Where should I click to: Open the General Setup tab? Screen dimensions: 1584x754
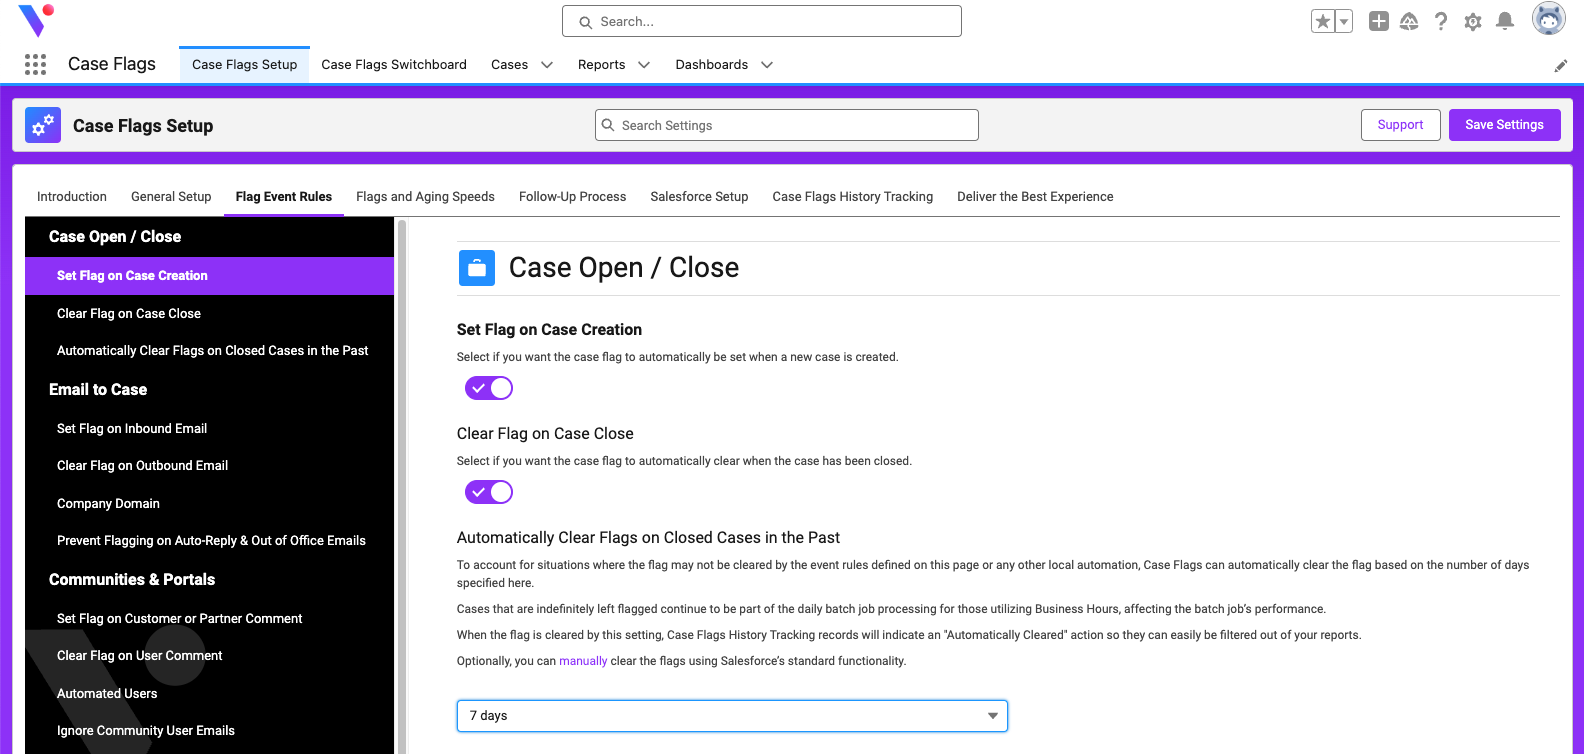click(171, 197)
